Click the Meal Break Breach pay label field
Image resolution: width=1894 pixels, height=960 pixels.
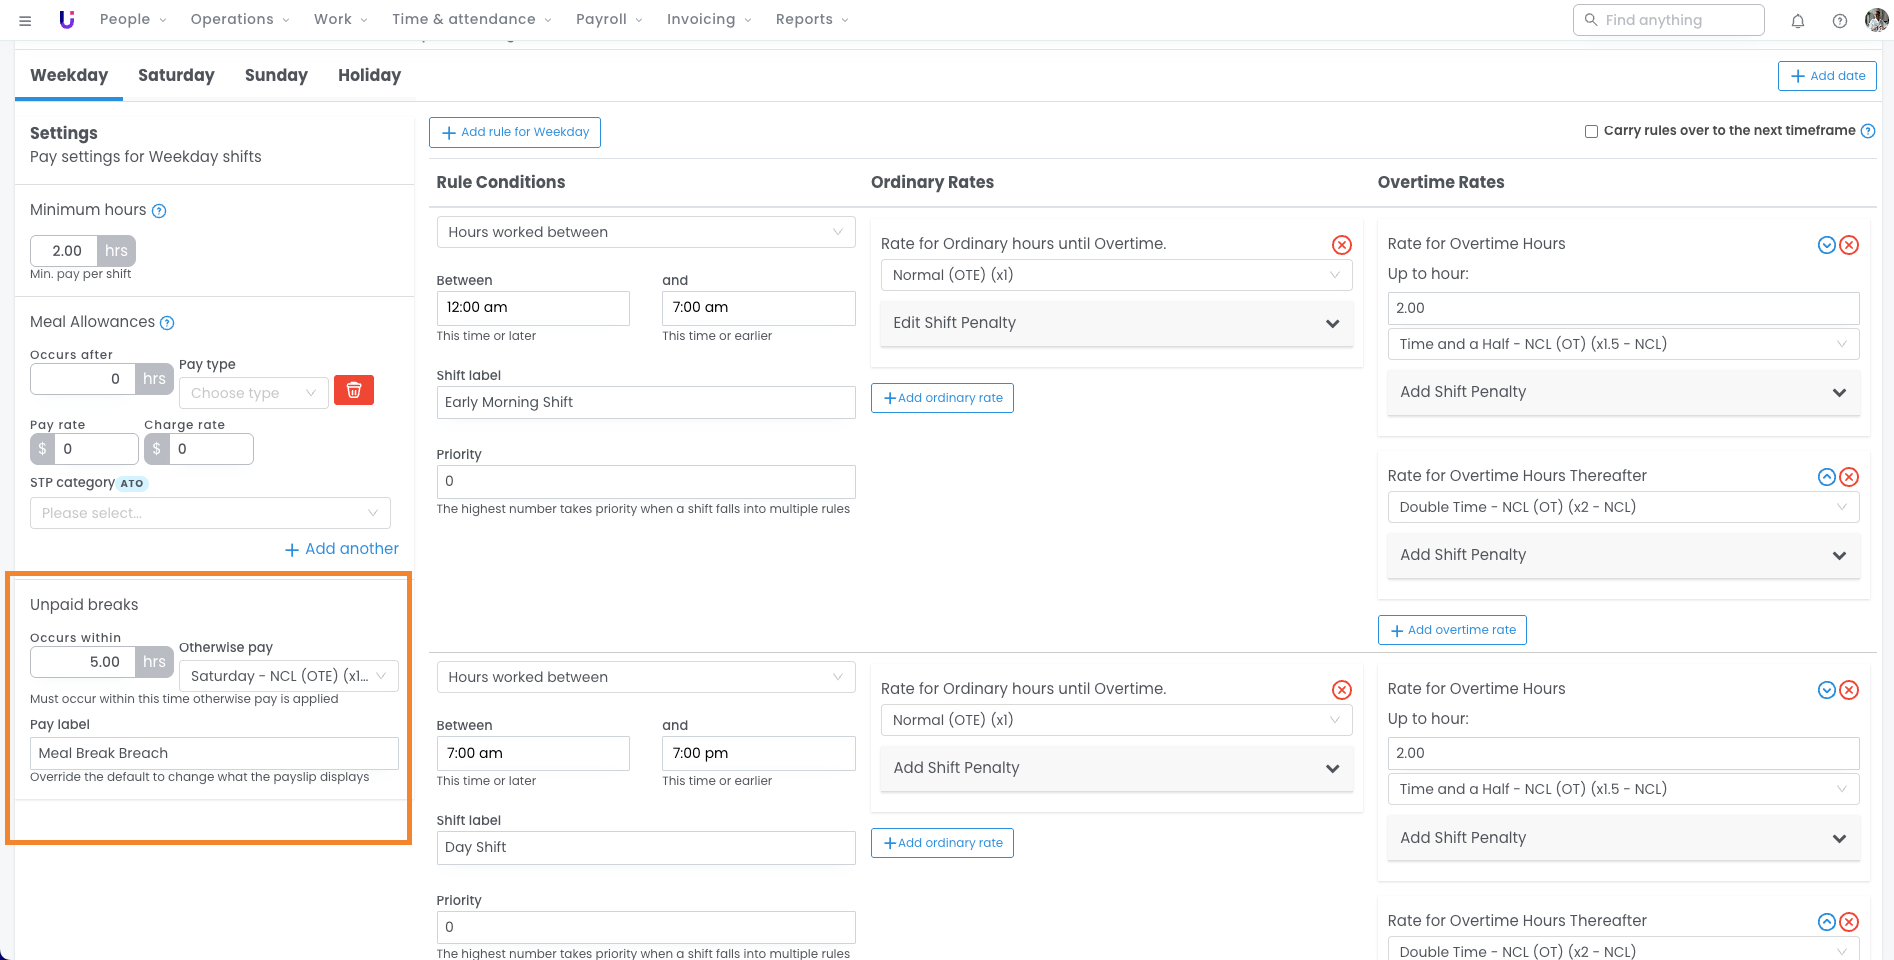(x=214, y=753)
